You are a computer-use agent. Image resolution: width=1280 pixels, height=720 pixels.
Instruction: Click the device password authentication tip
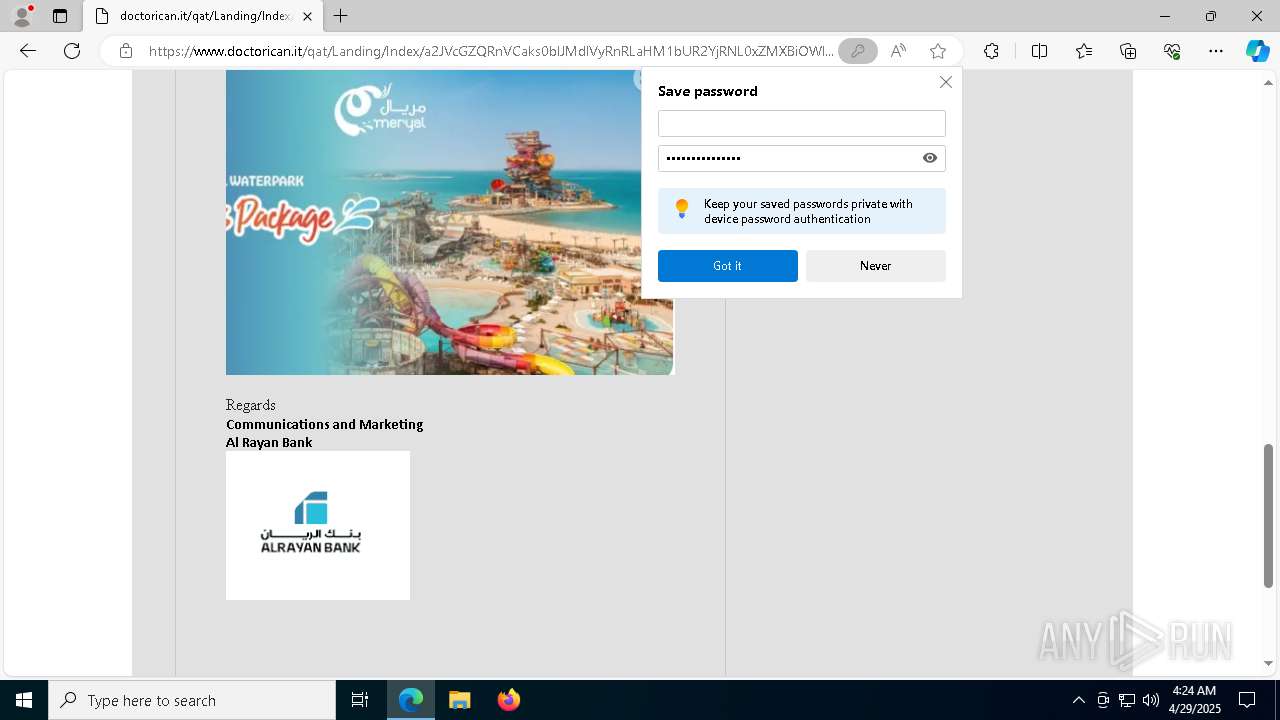tap(802, 211)
